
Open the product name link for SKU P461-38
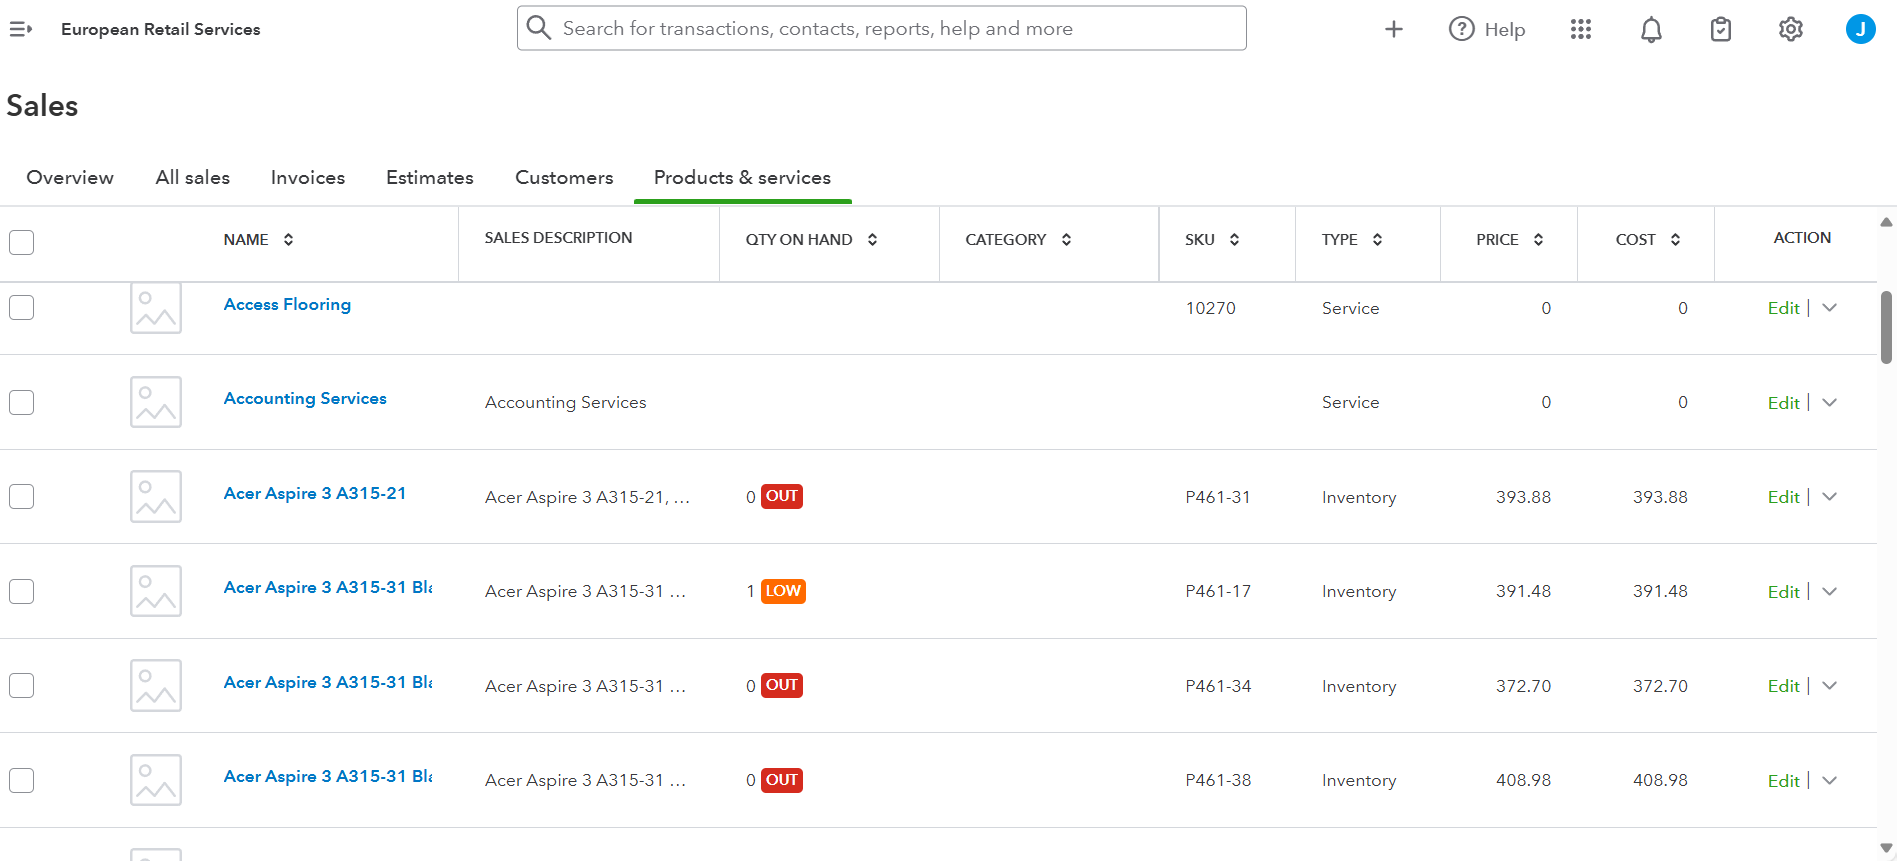pyautogui.click(x=328, y=776)
